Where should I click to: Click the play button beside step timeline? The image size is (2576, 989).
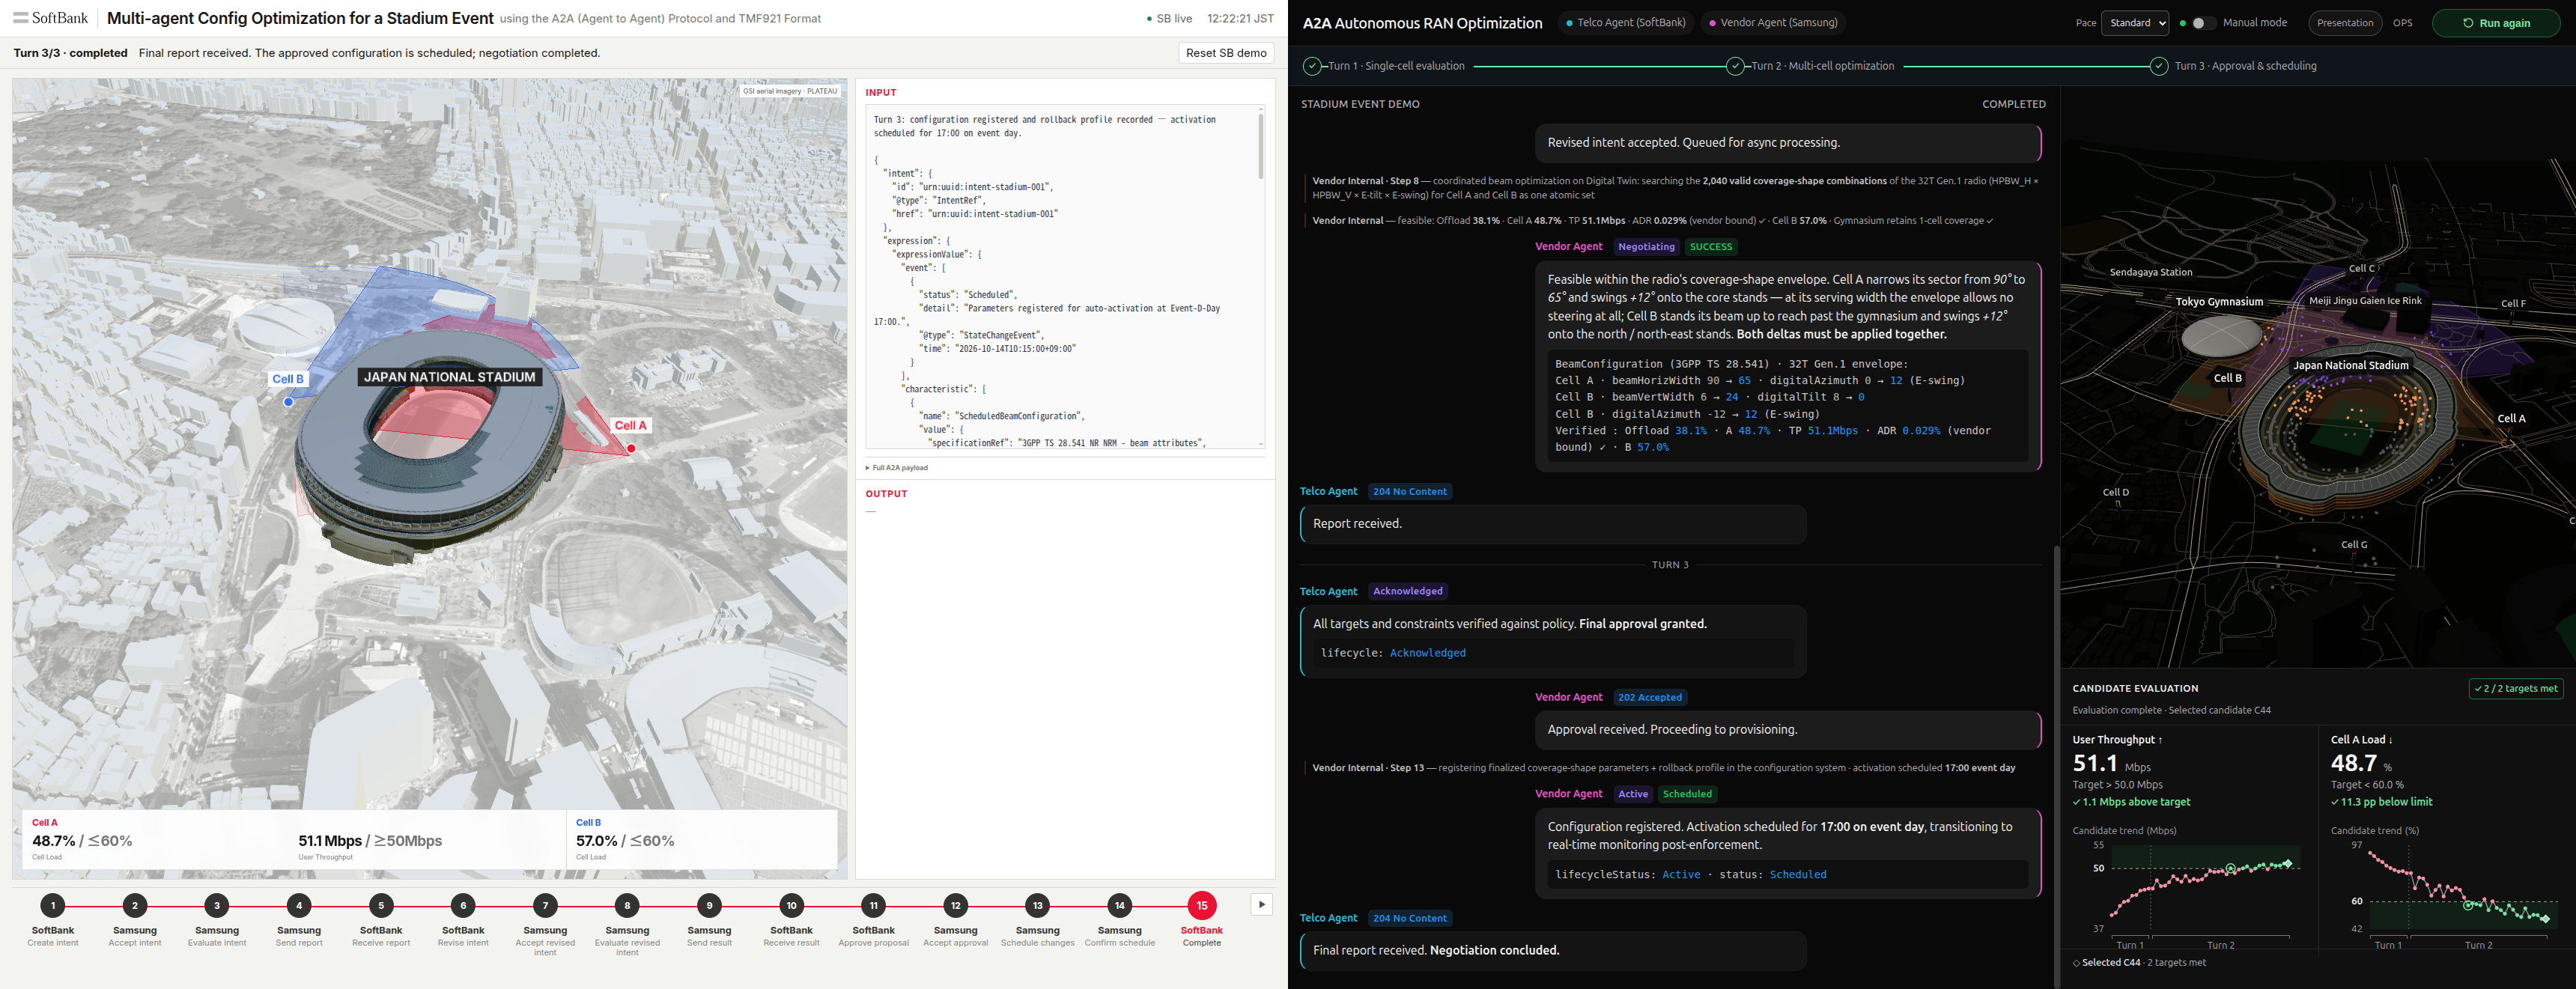tap(1262, 904)
